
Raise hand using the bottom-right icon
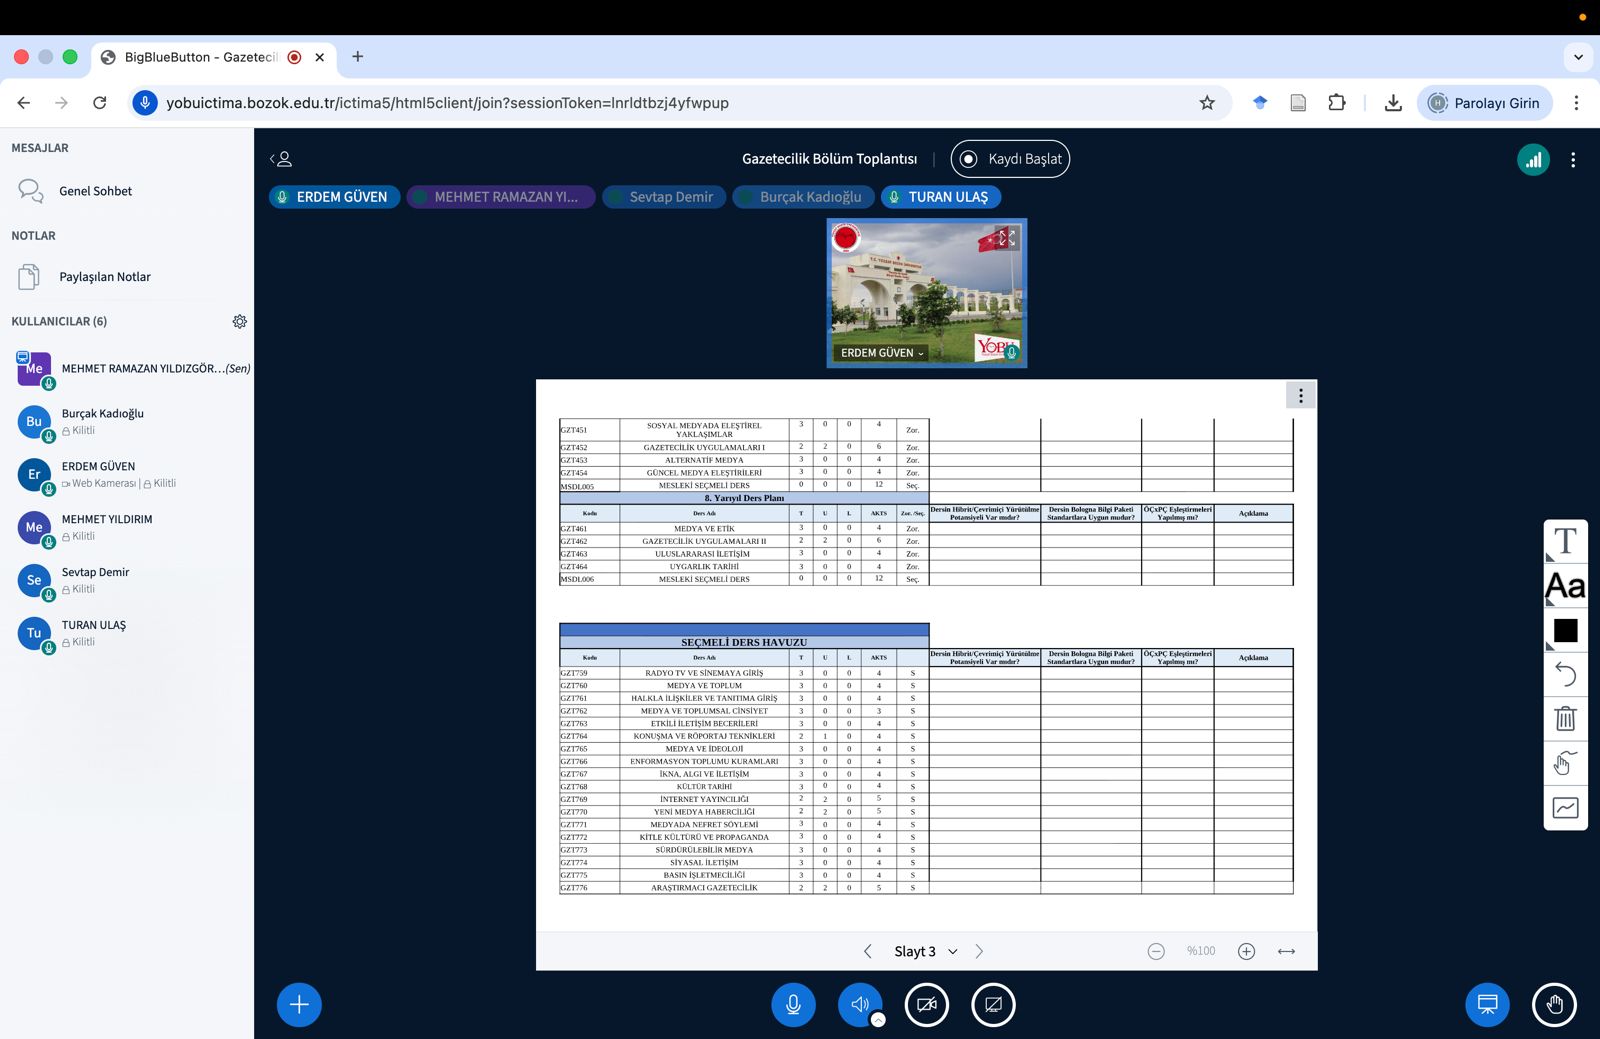tap(1554, 1005)
